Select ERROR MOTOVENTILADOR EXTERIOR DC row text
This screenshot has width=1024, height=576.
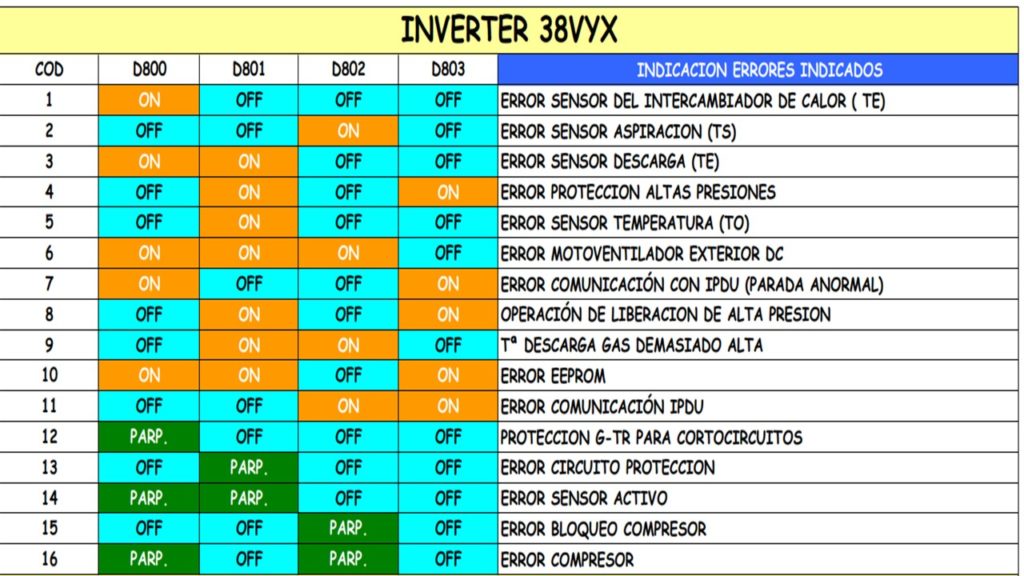click(x=642, y=254)
